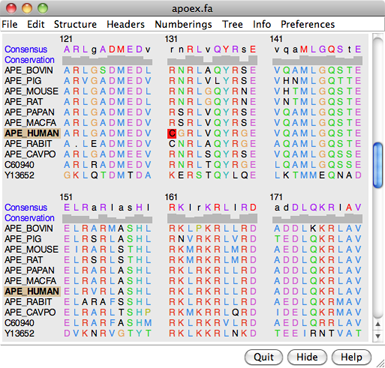Image resolution: width=385 pixels, height=368 pixels.
Task: Select the Y13652 sequence in the bottom block
Action: click(19, 333)
